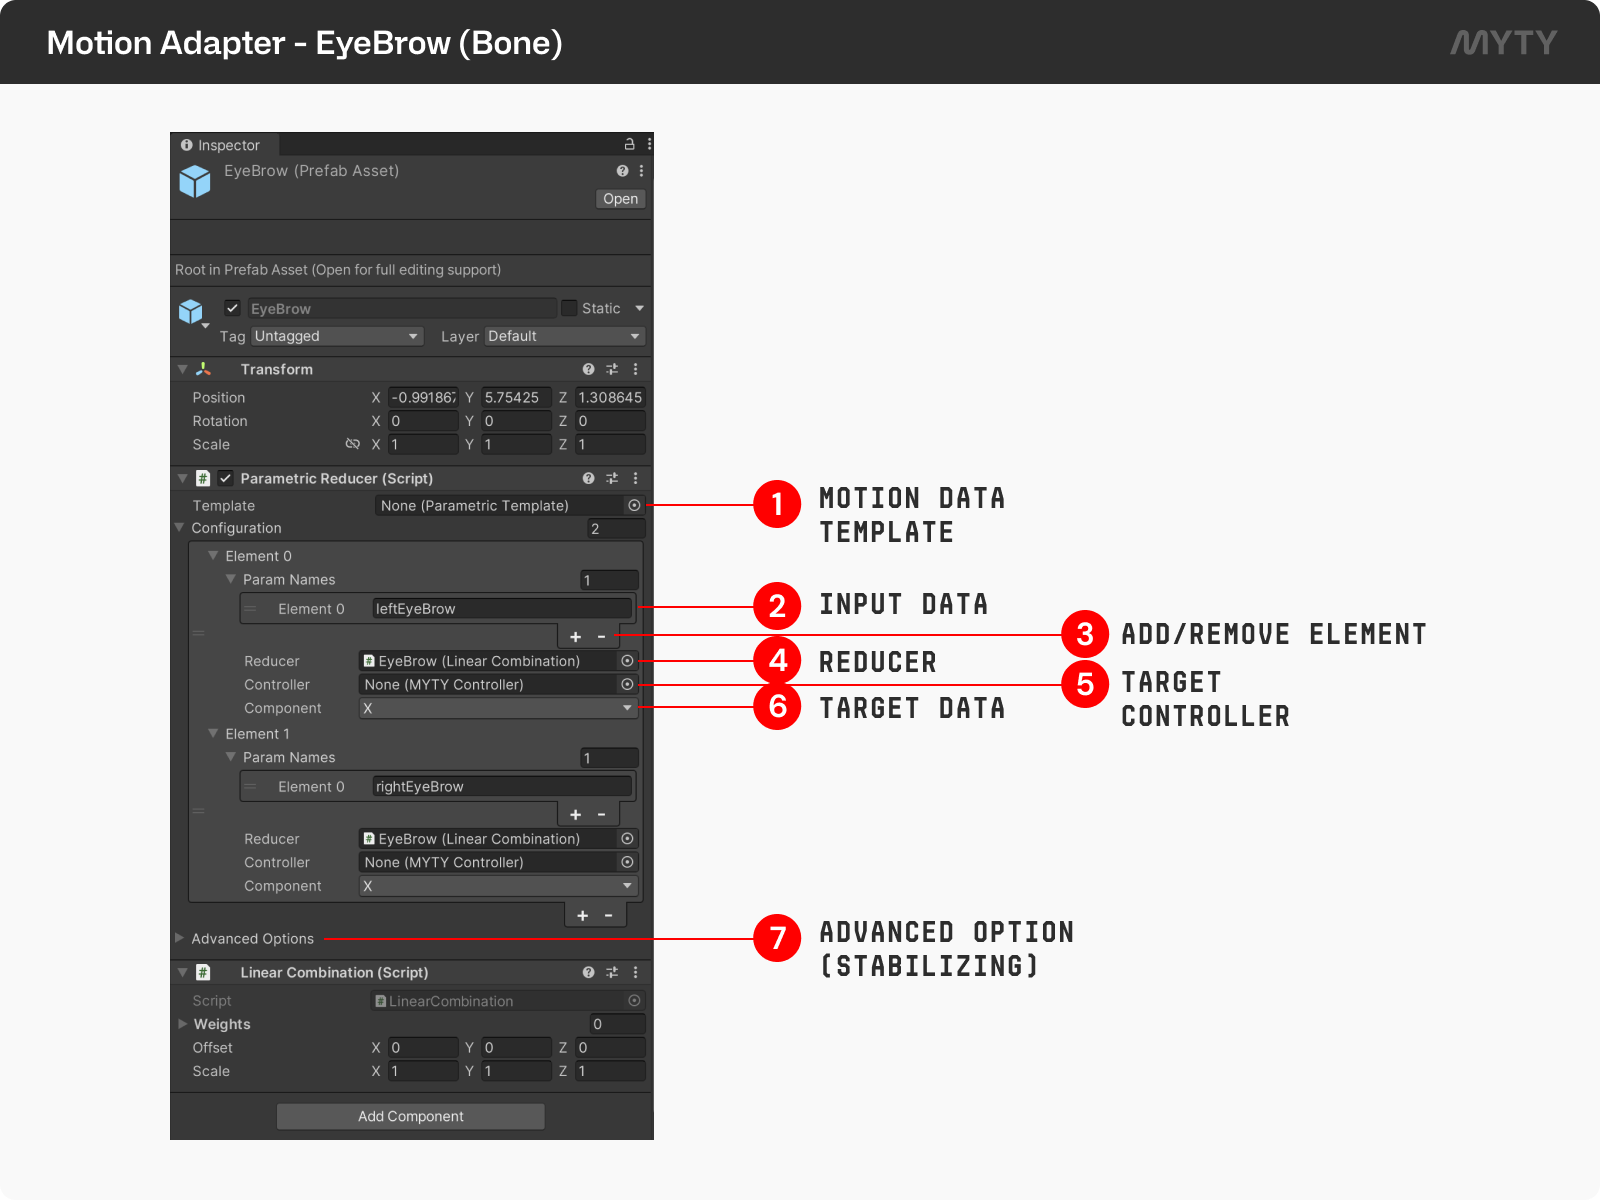Screen dimensions: 1600x1200
Task: Open Parametric Reducer's three-dot context menu
Action: click(635, 478)
